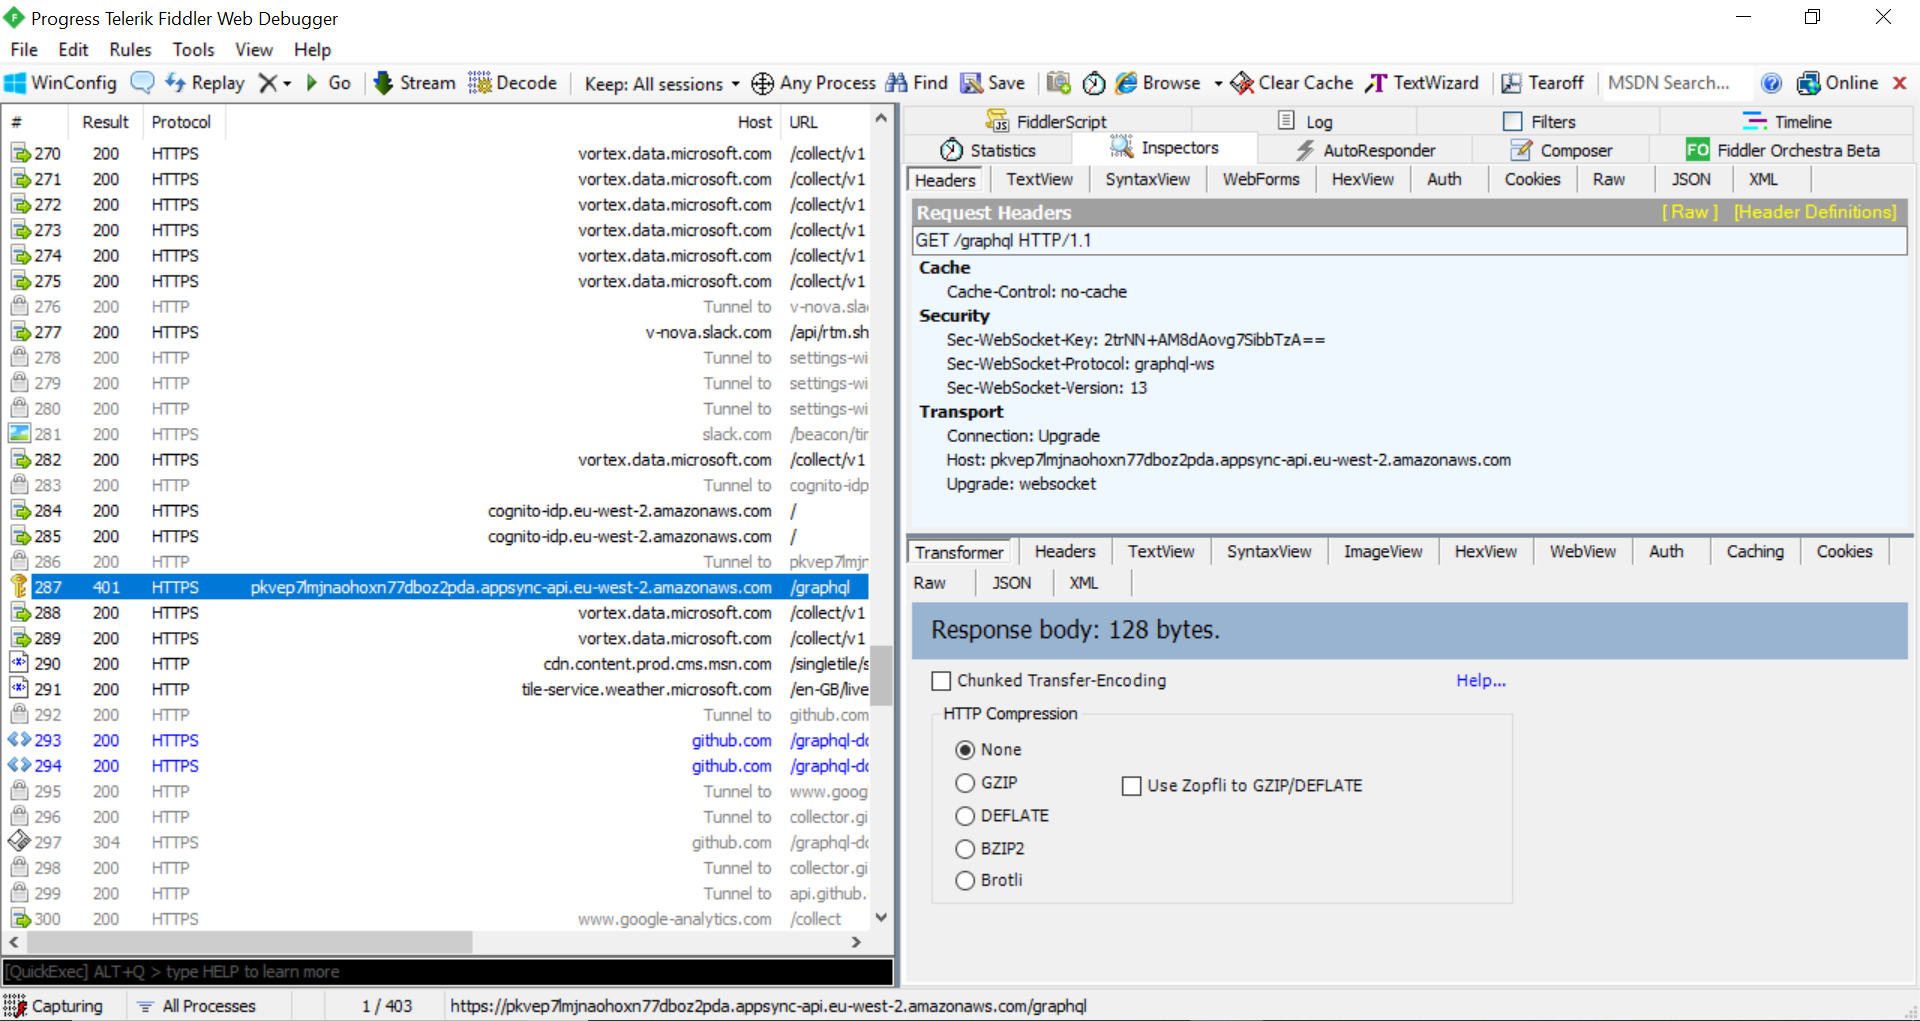Open the session removal dropdown arrow
This screenshot has width=1920, height=1021.
[287, 83]
